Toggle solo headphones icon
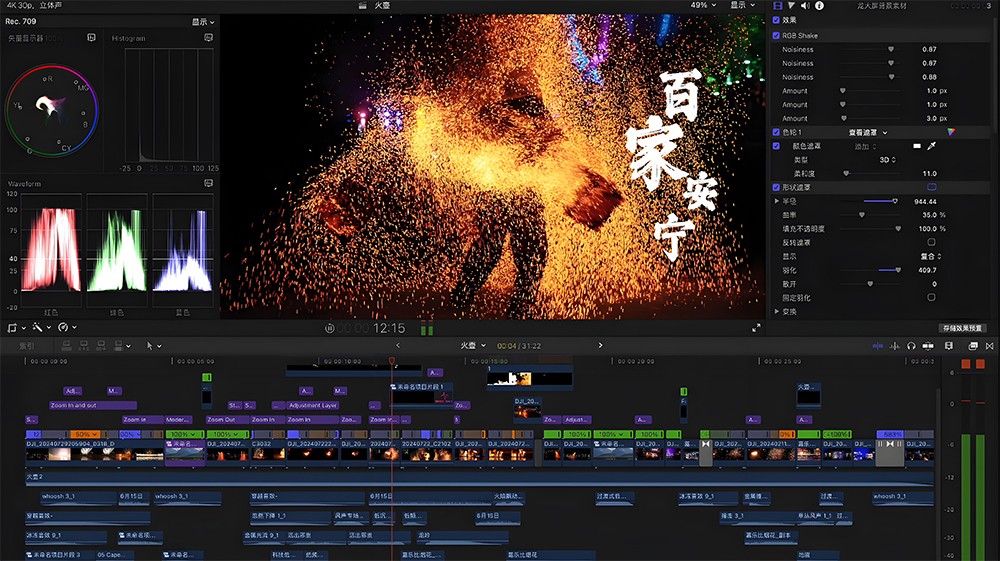 pyautogui.click(x=911, y=346)
